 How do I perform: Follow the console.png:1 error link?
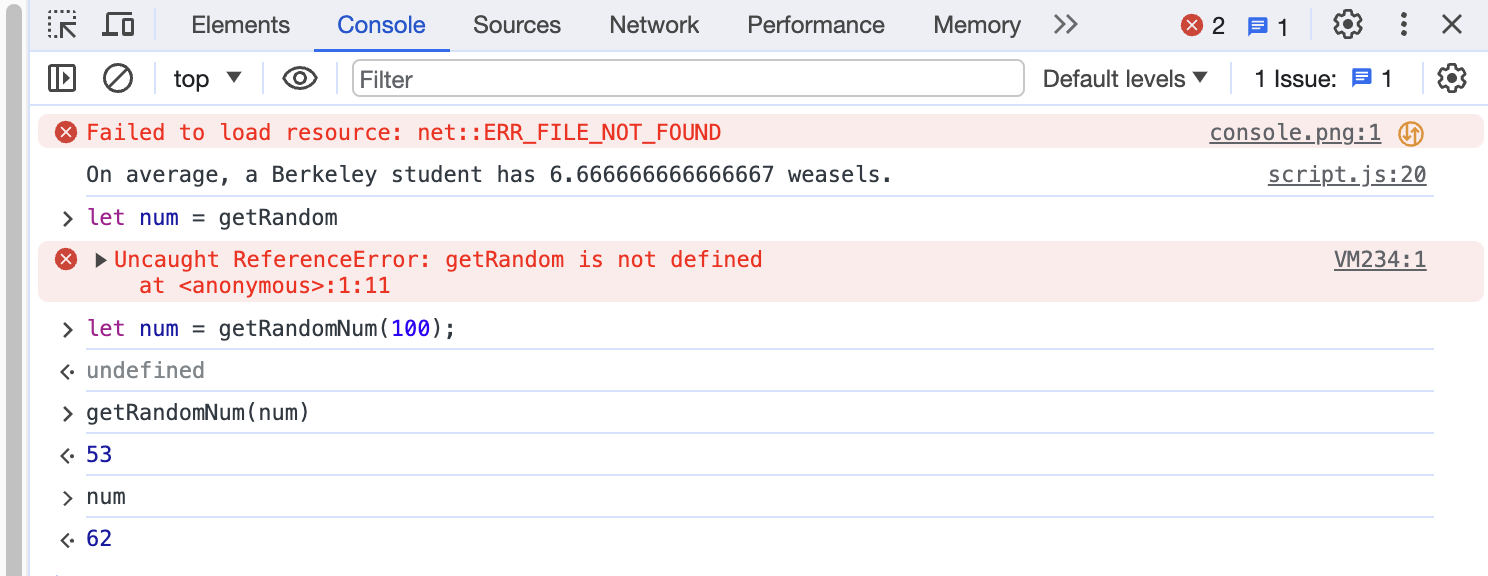pos(1295,131)
